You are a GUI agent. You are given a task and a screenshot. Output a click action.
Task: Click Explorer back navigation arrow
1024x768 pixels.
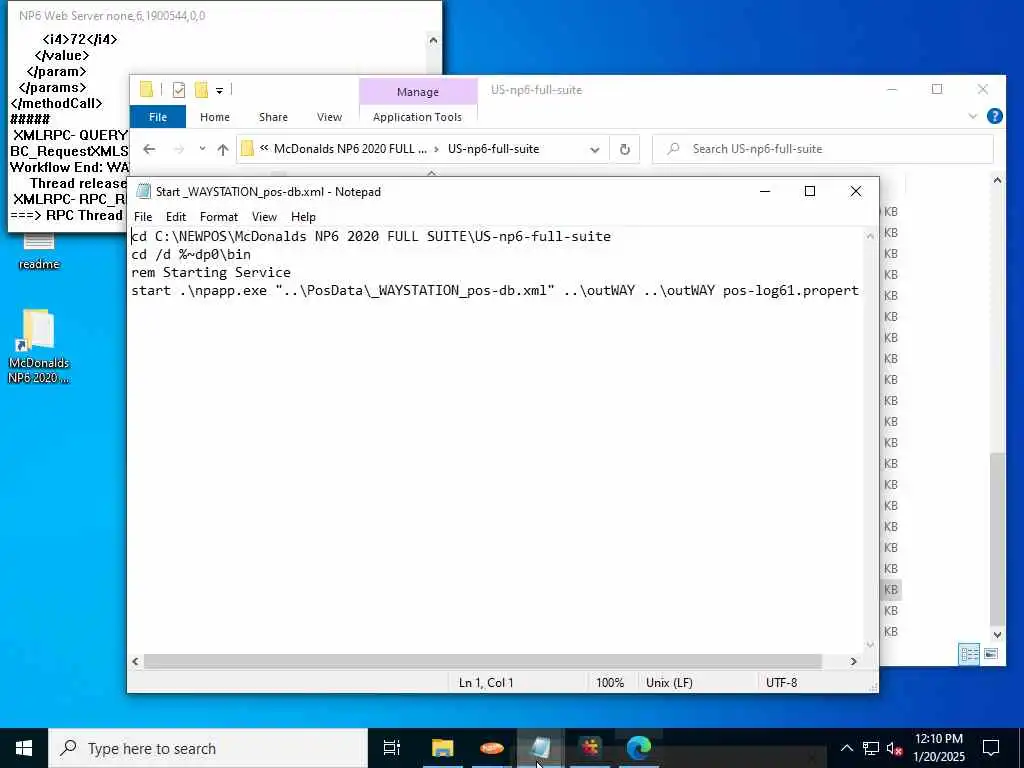149,149
